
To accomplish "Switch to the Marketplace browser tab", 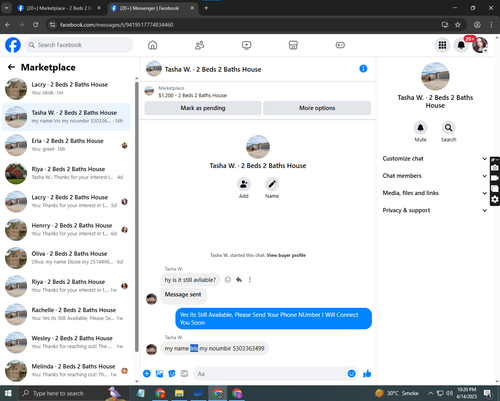I will (x=59, y=8).
